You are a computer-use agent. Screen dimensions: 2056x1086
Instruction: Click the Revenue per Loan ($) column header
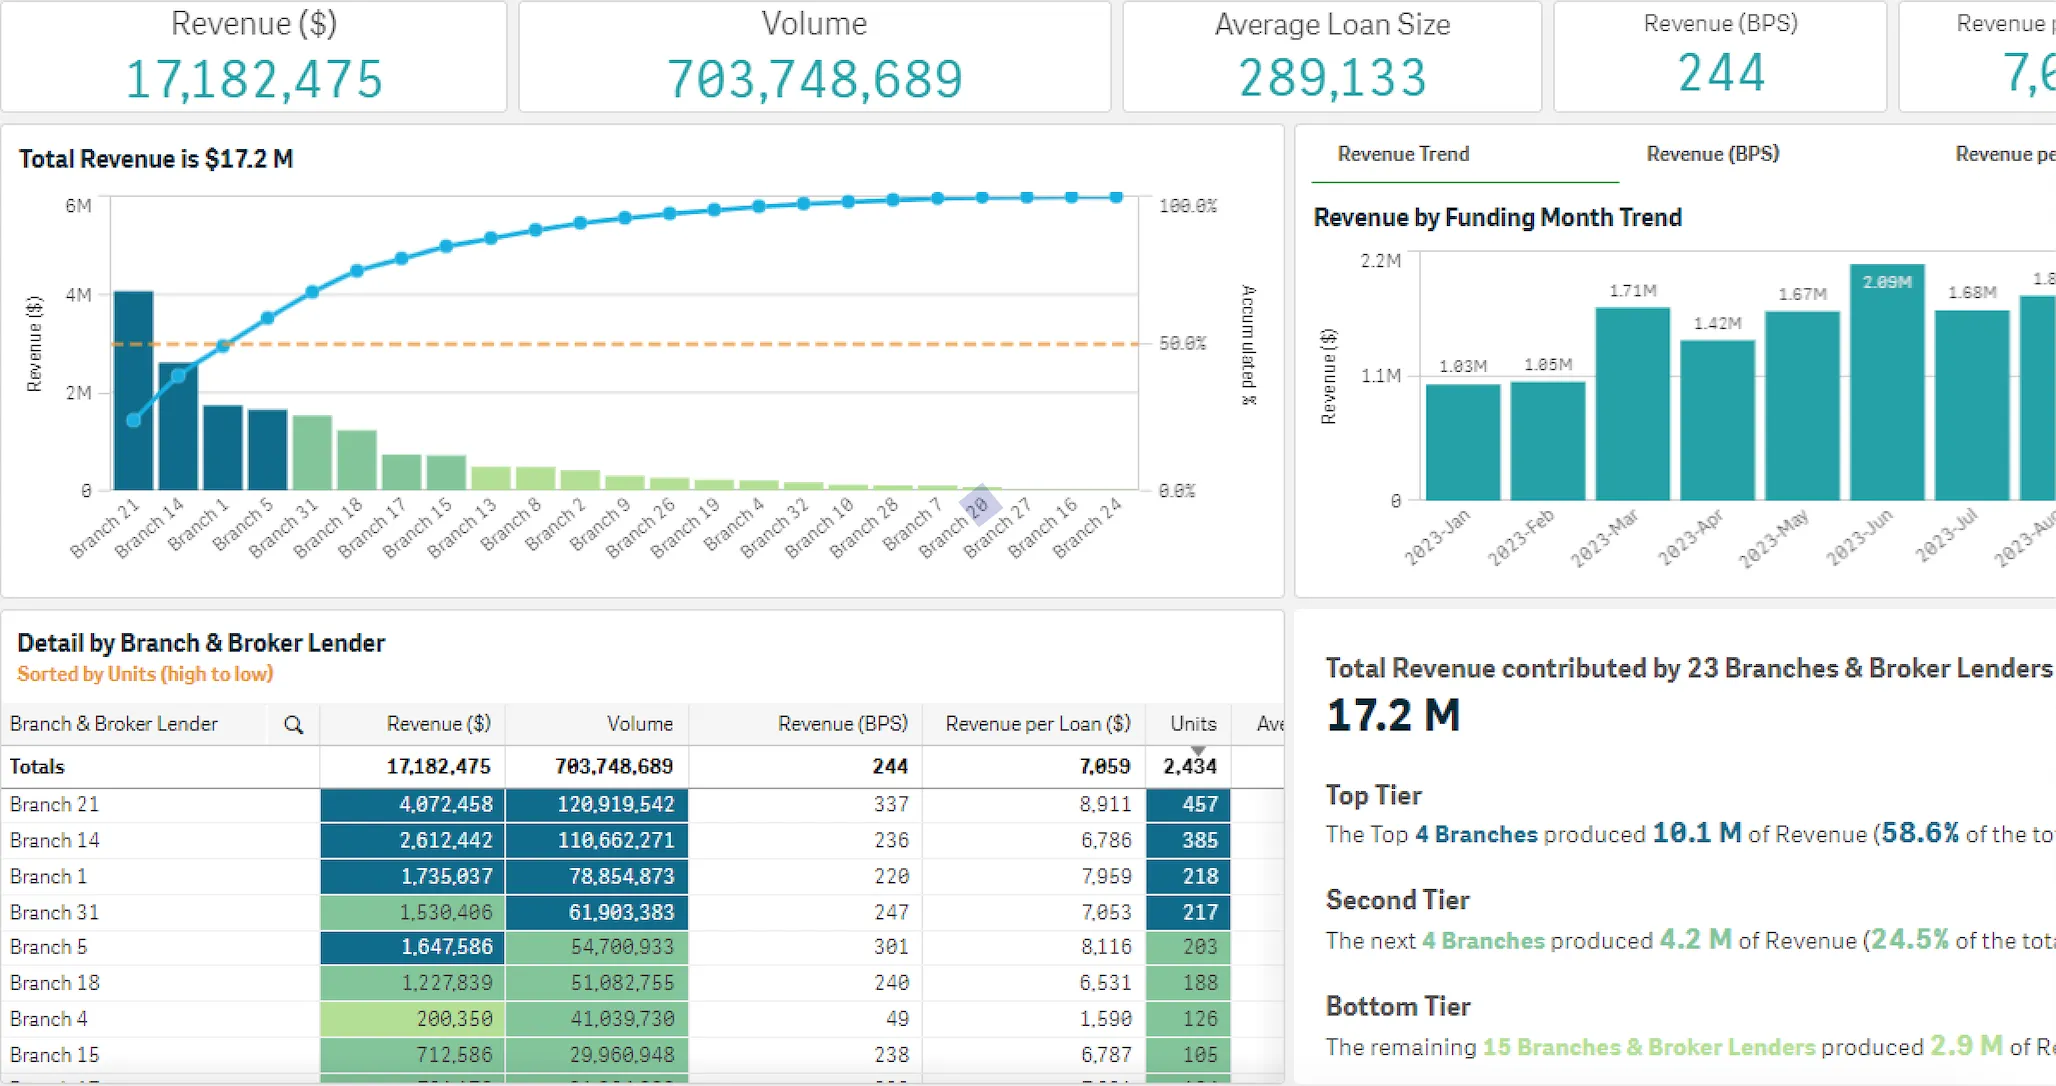(1037, 724)
